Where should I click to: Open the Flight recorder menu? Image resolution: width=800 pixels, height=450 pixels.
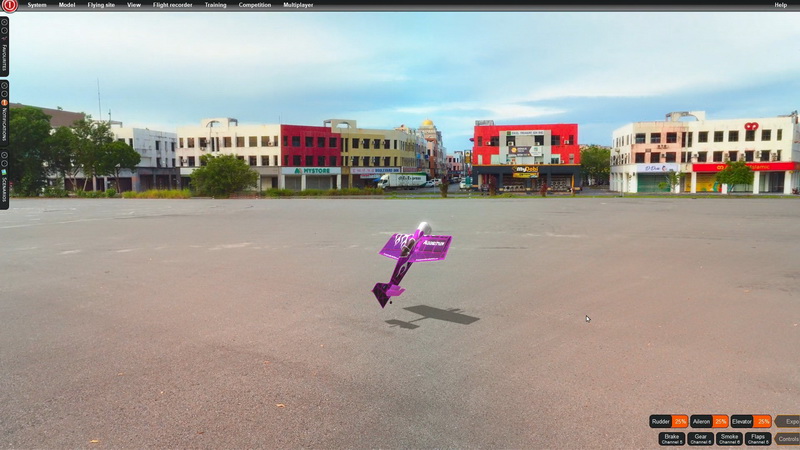(172, 5)
